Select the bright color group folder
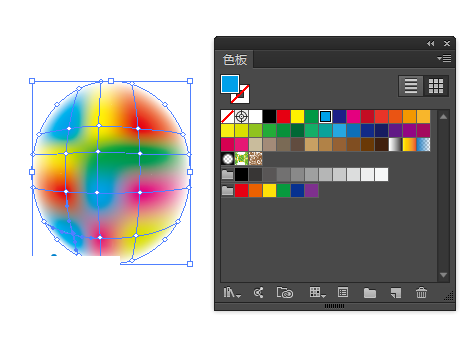This screenshot has width=474, height=361. 227,191
